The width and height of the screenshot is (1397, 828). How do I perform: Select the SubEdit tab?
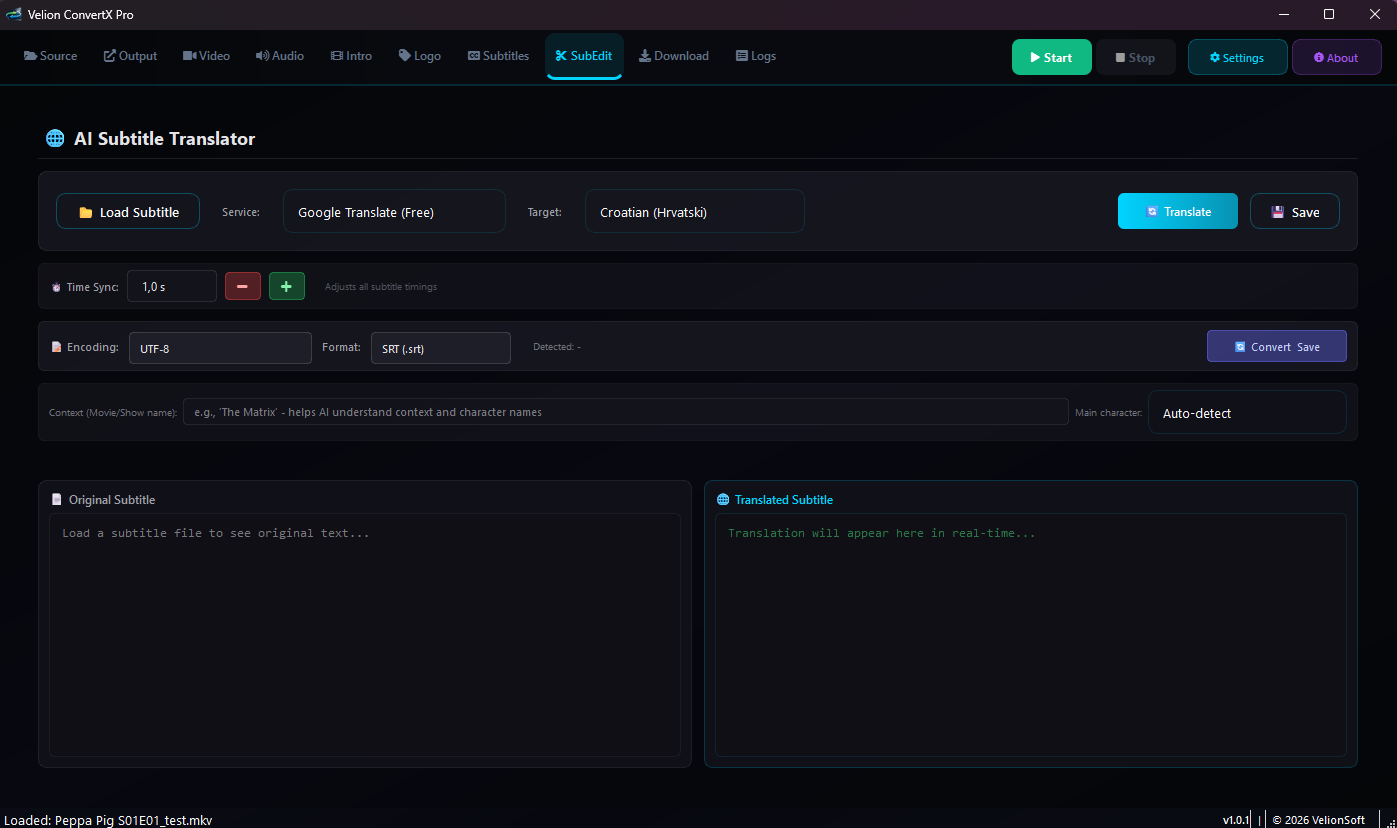584,56
